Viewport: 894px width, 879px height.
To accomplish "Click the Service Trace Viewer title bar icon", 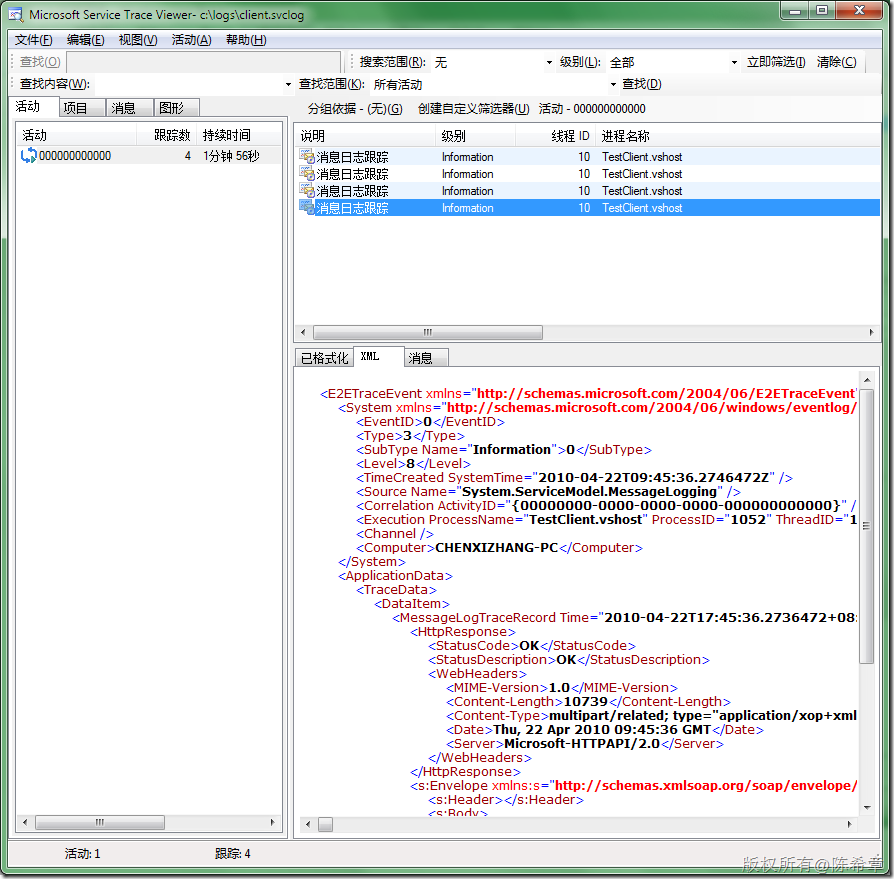I will [x=16, y=14].
